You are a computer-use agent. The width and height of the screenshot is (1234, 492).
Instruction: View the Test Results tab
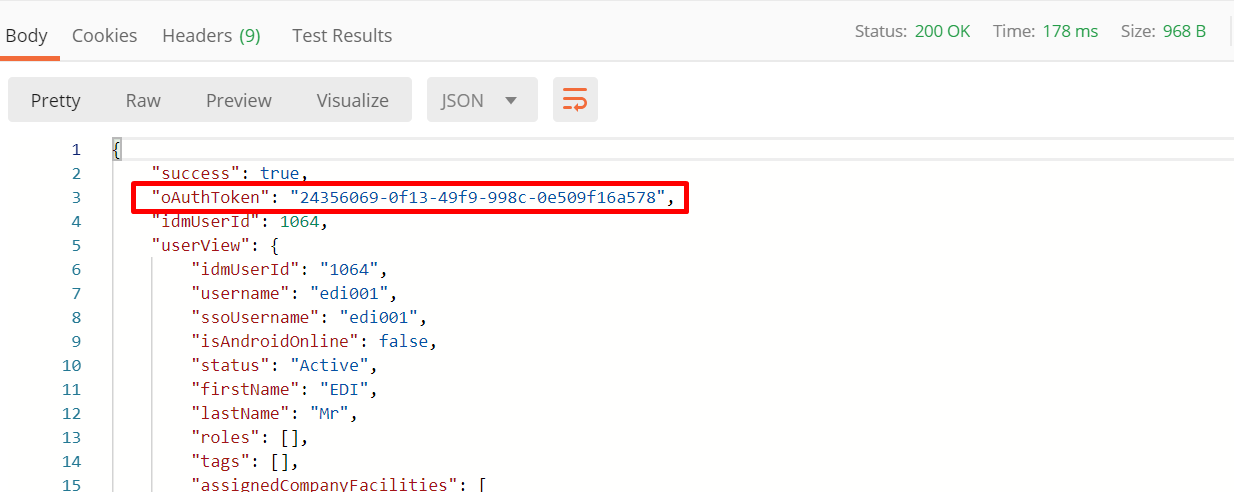(342, 36)
